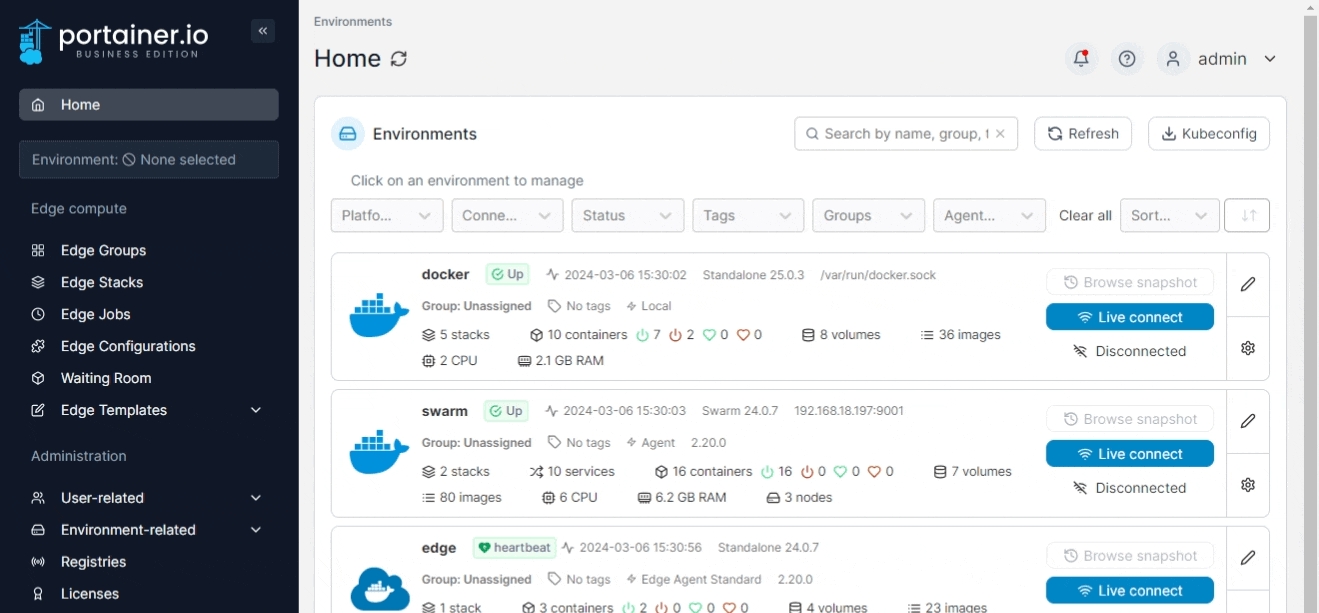
Task: Click Live connect for the docker environment
Action: 1130,317
